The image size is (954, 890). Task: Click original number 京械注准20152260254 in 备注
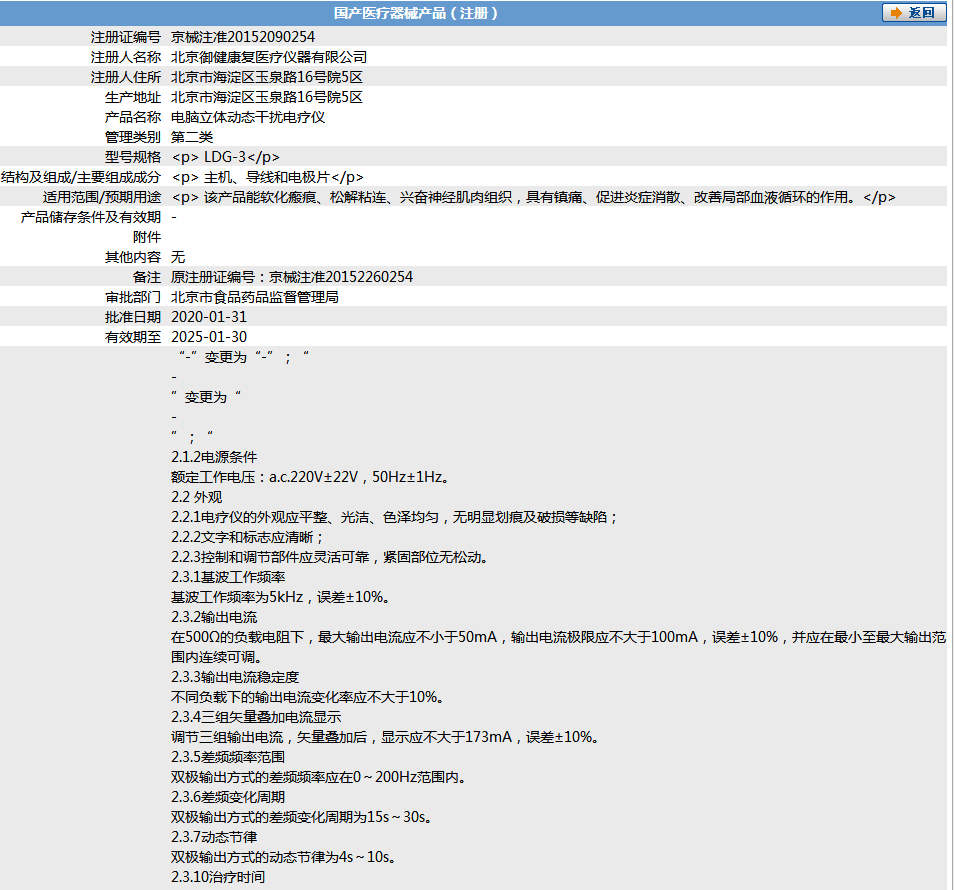coord(341,277)
